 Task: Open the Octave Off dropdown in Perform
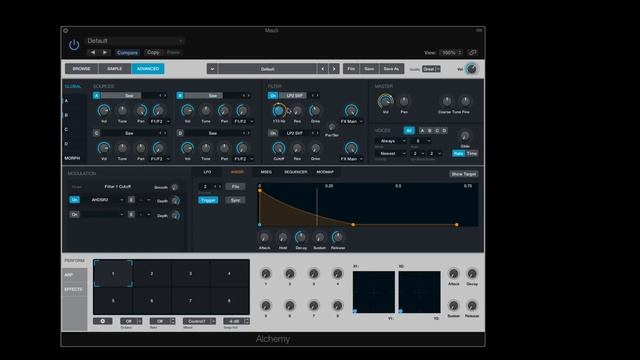pyautogui.click(x=131, y=321)
